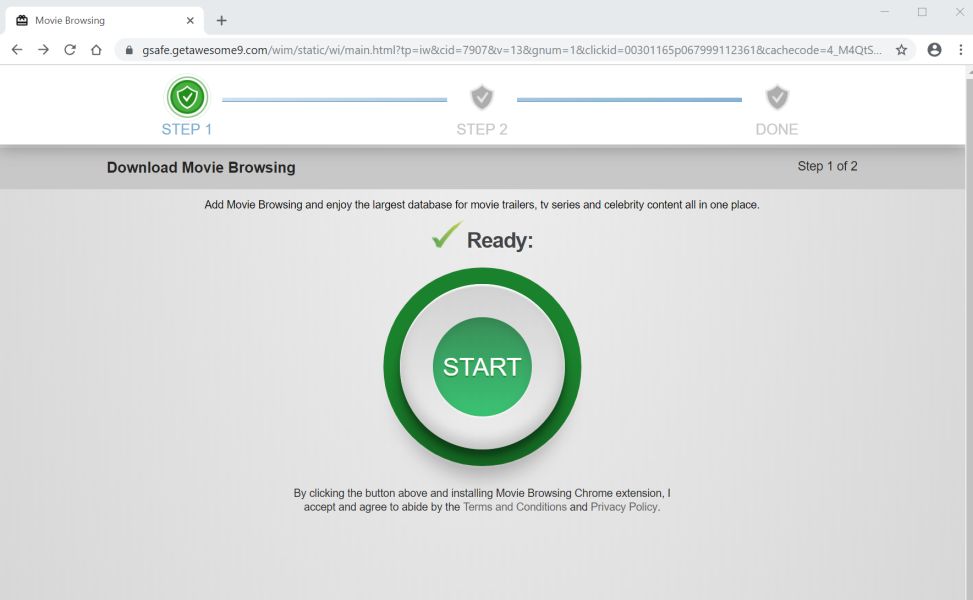Close the Chrome window
Viewport: 973px width, 600px height.
tap(959, 12)
